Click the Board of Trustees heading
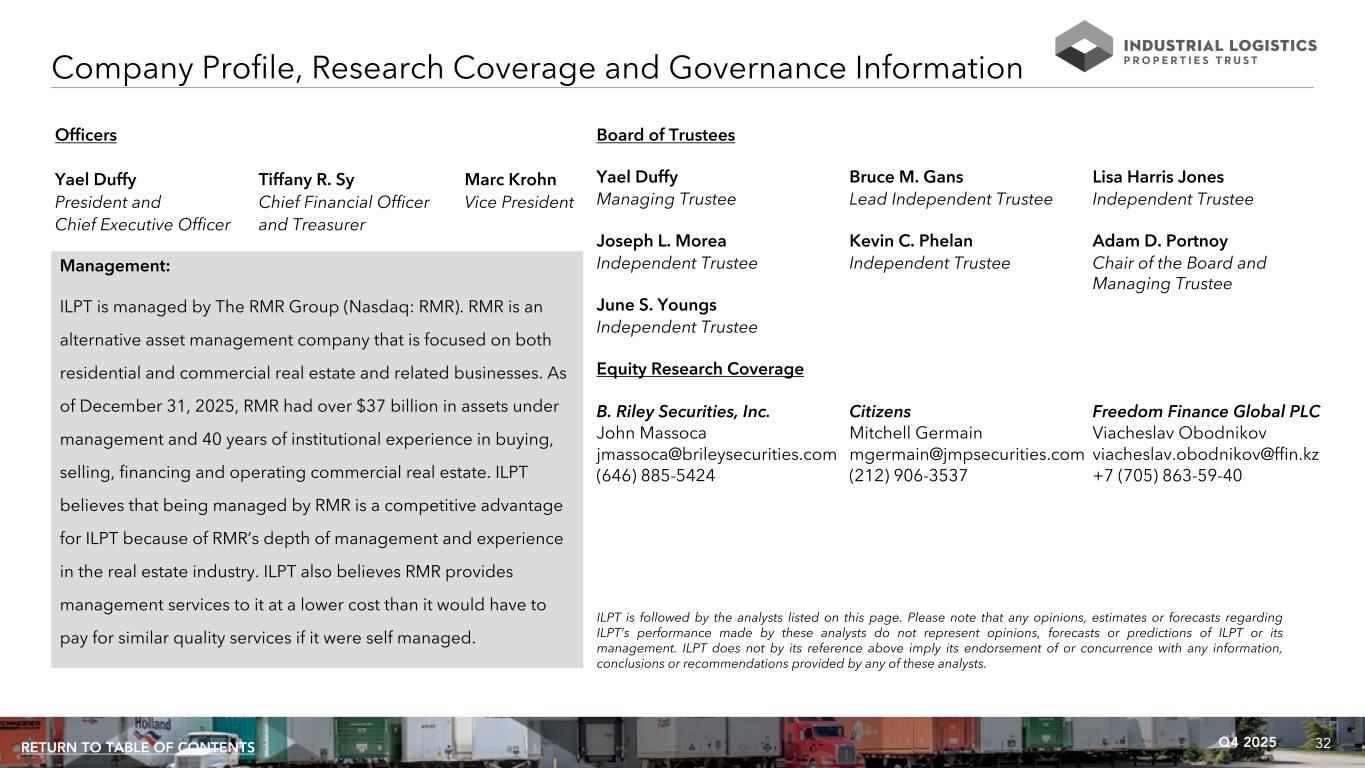The height and width of the screenshot is (768, 1365). click(665, 135)
